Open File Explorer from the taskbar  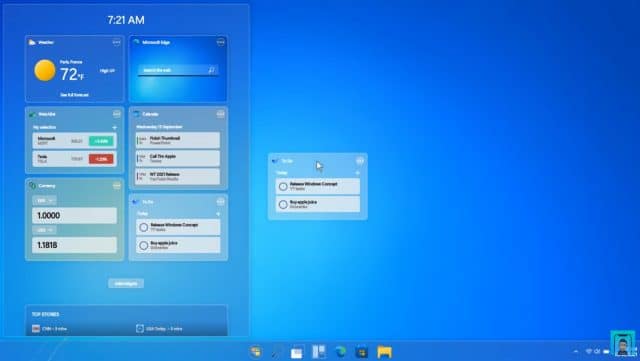[x=384, y=352]
